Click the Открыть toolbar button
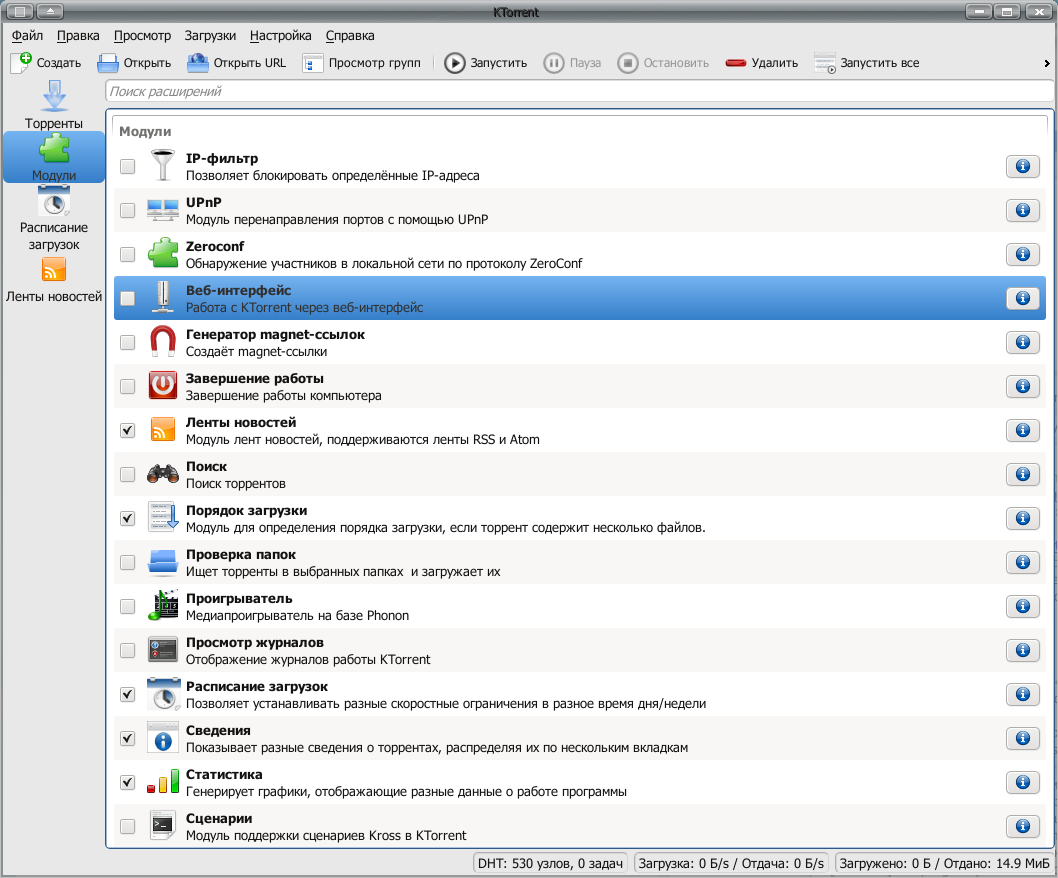The height and width of the screenshot is (878, 1058). 134,63
